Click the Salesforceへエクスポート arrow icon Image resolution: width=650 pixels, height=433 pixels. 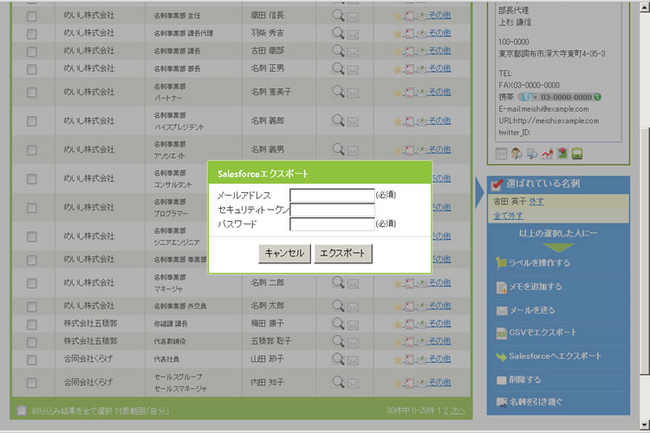coord(502,356)
